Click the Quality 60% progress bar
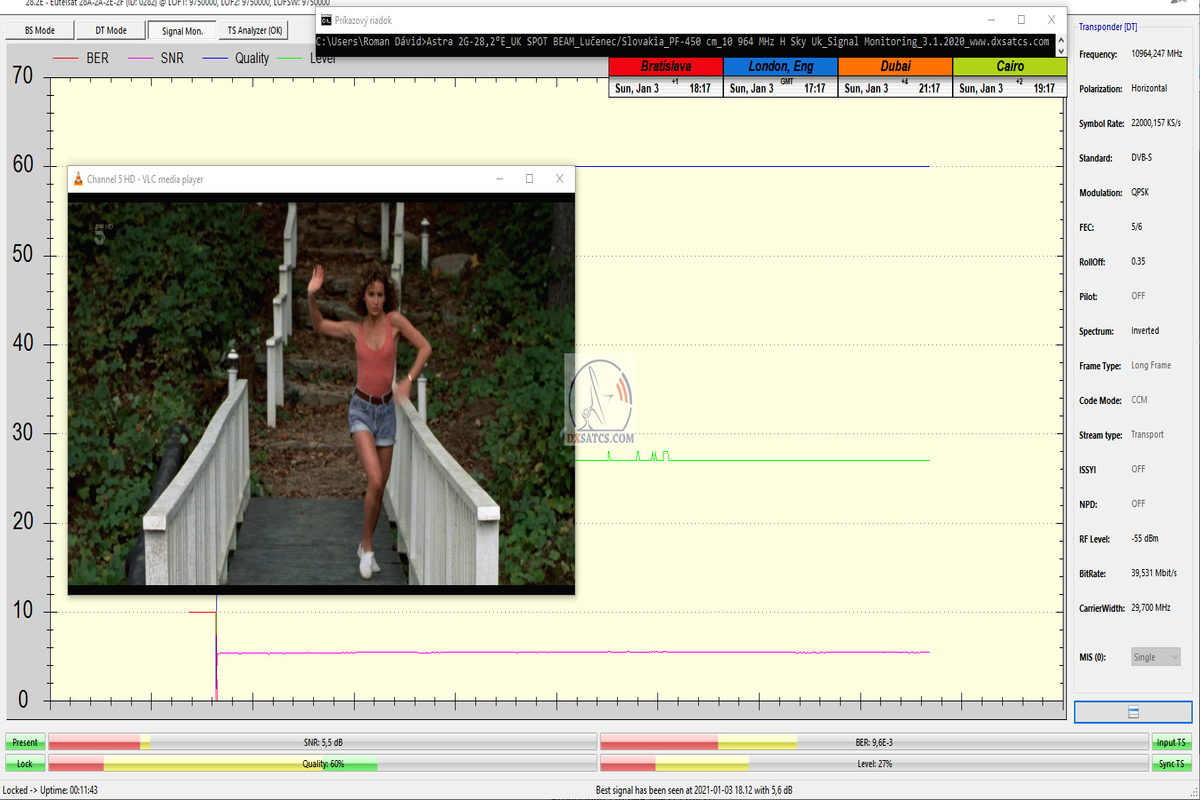The width and height of the screenshot is (1200, 800). pos(322,764)
